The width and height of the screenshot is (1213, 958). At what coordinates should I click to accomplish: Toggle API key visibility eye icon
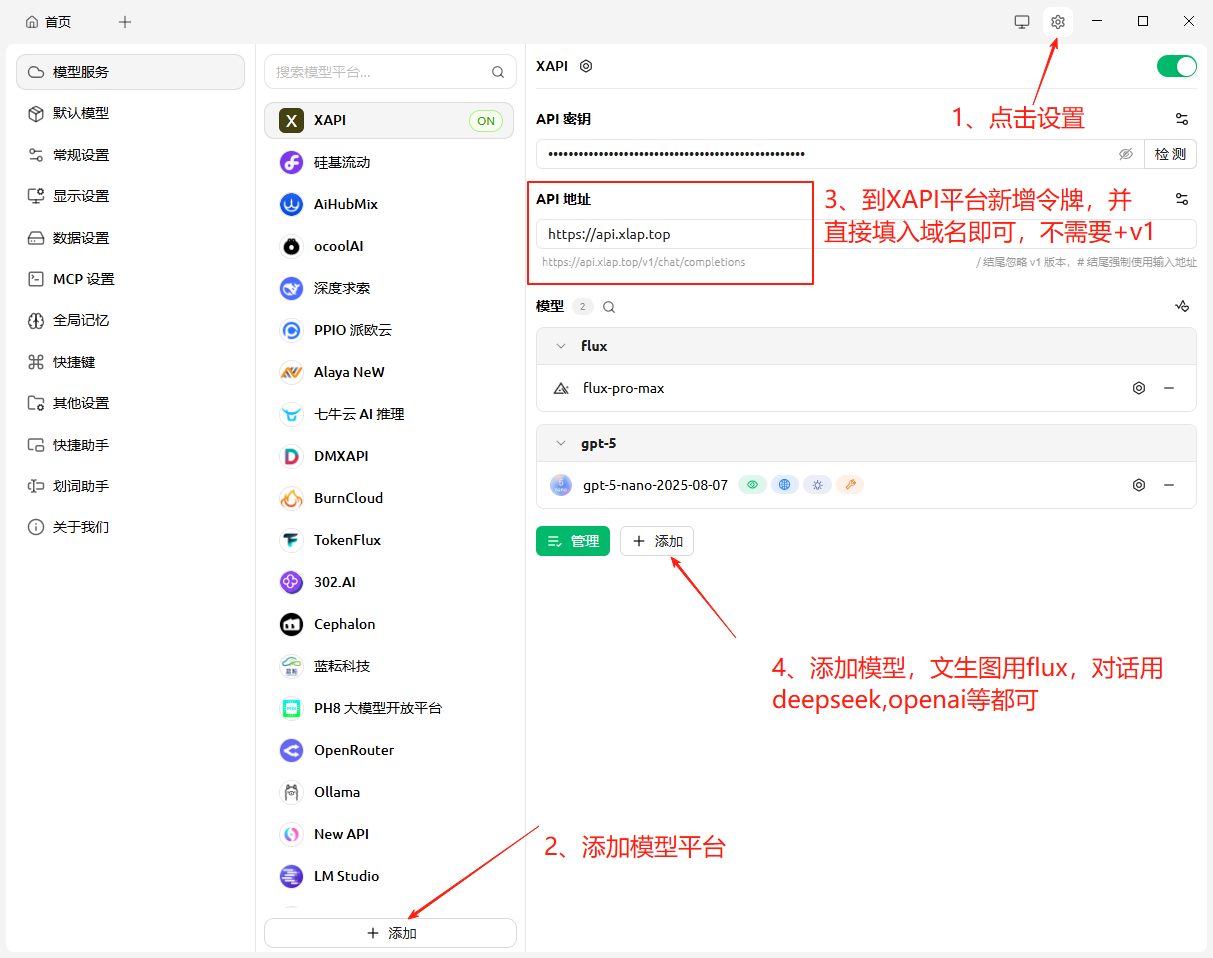(1126, 154)
